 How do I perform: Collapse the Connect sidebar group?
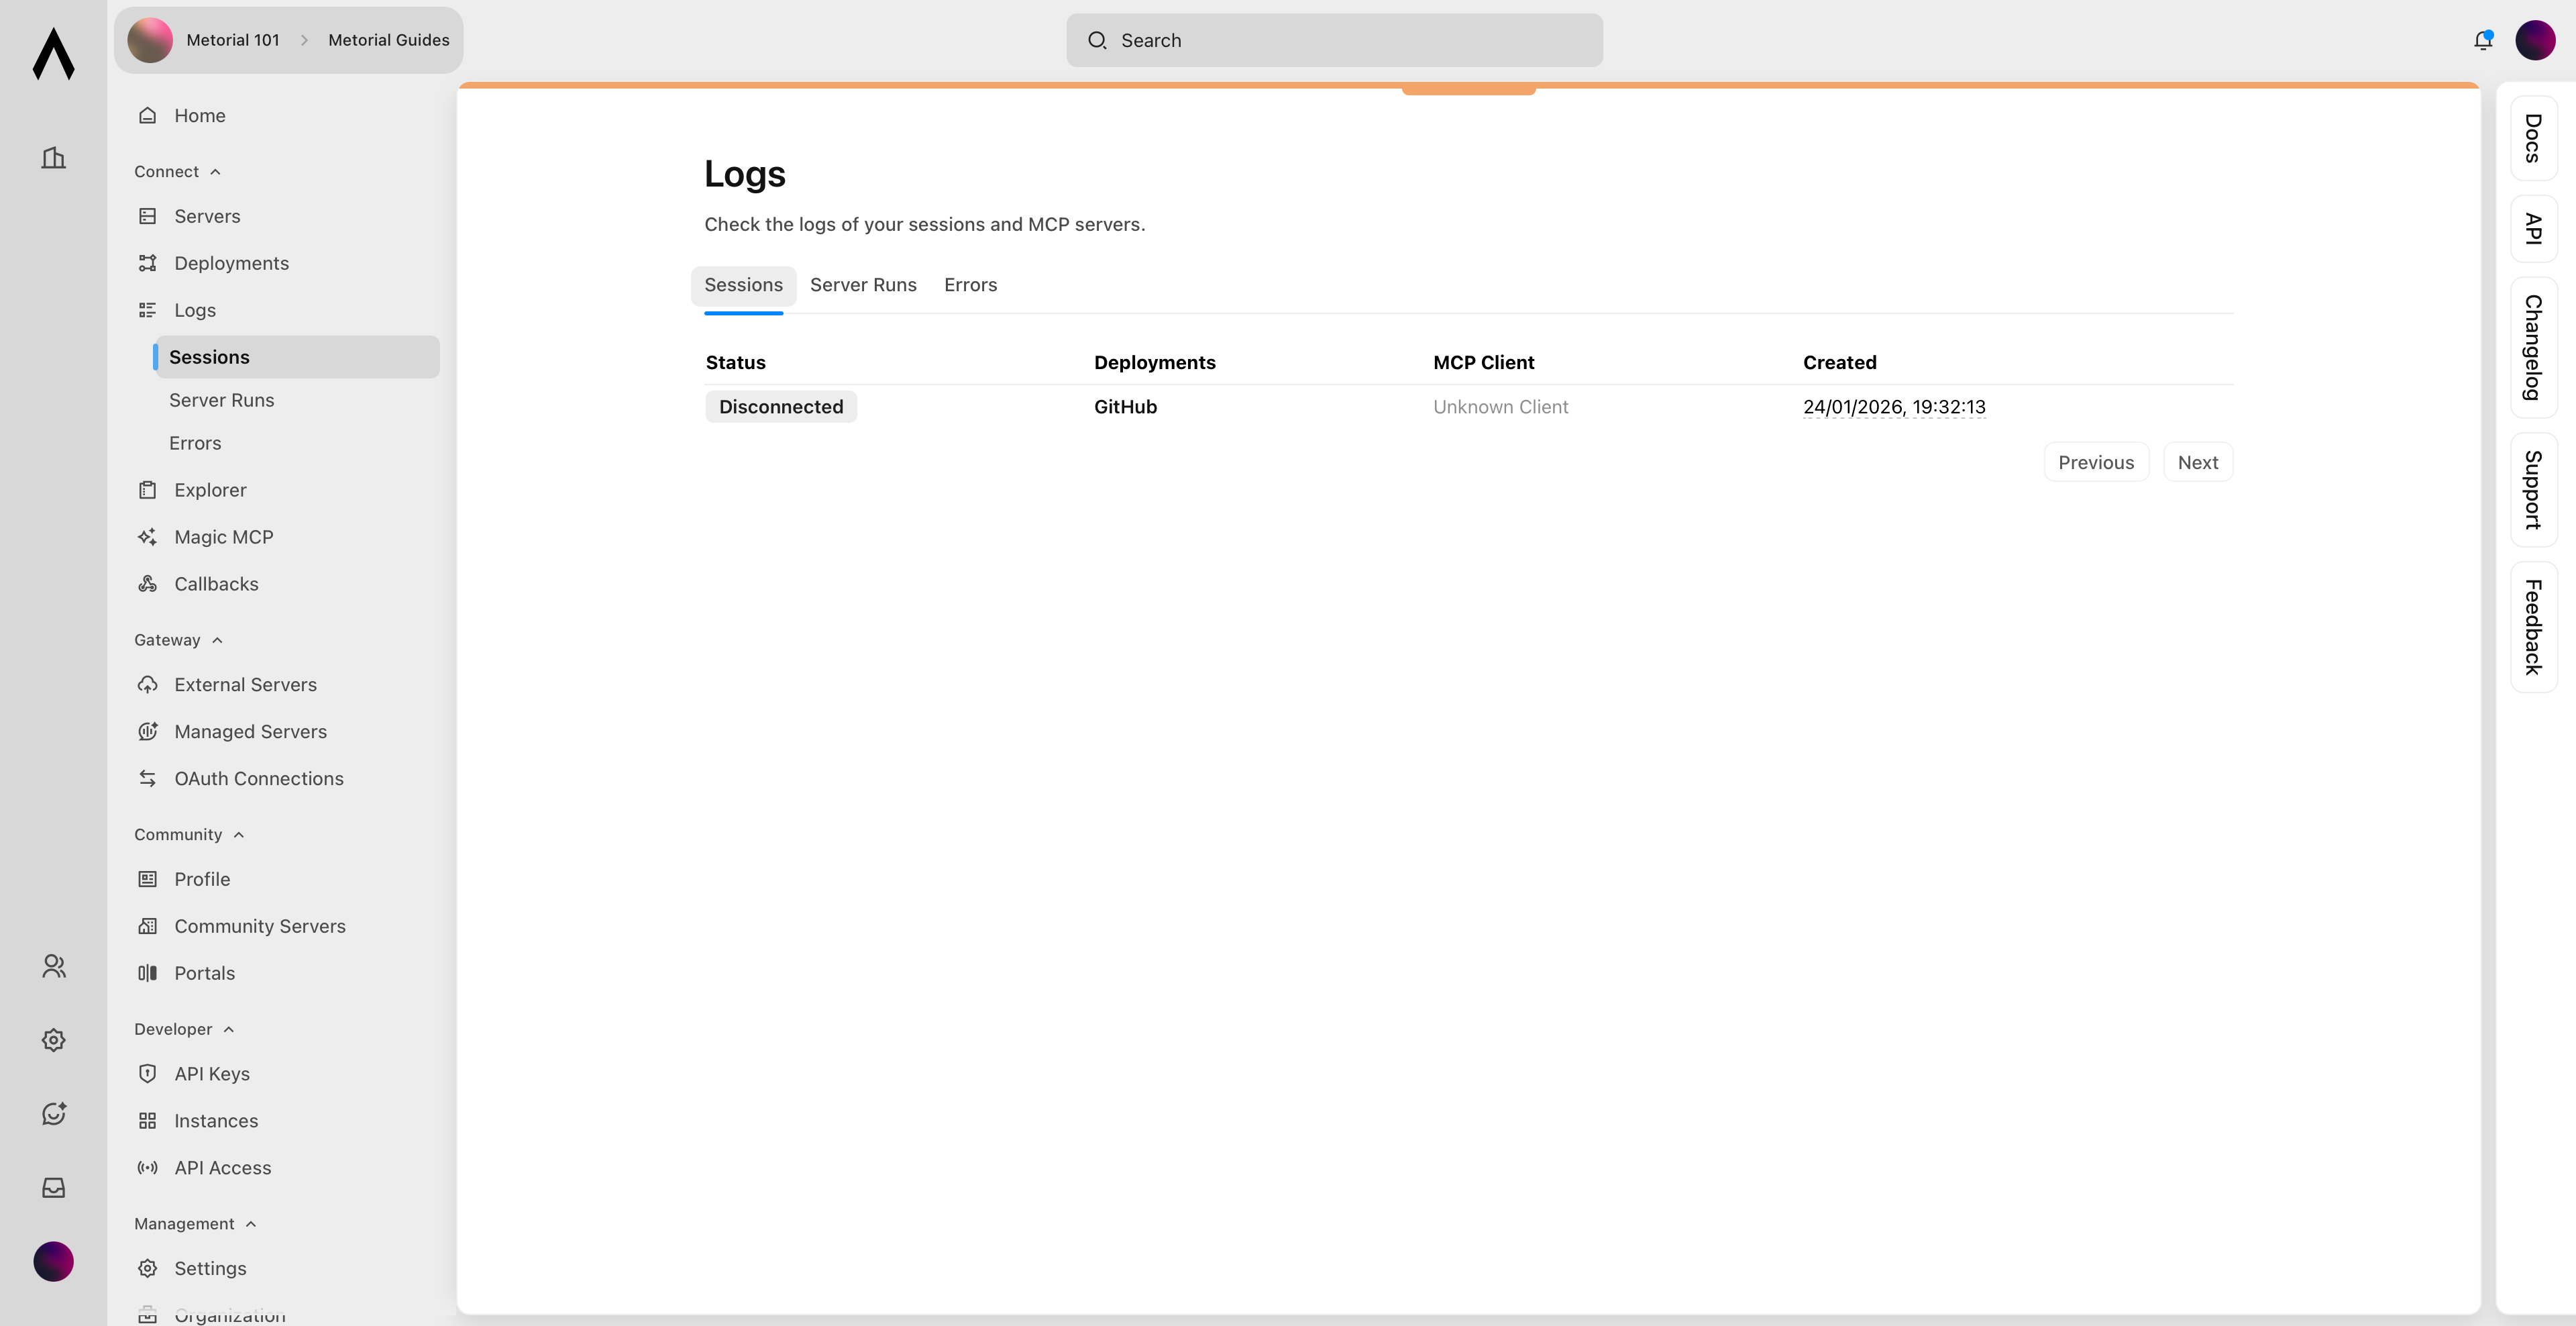pos(215,171)
